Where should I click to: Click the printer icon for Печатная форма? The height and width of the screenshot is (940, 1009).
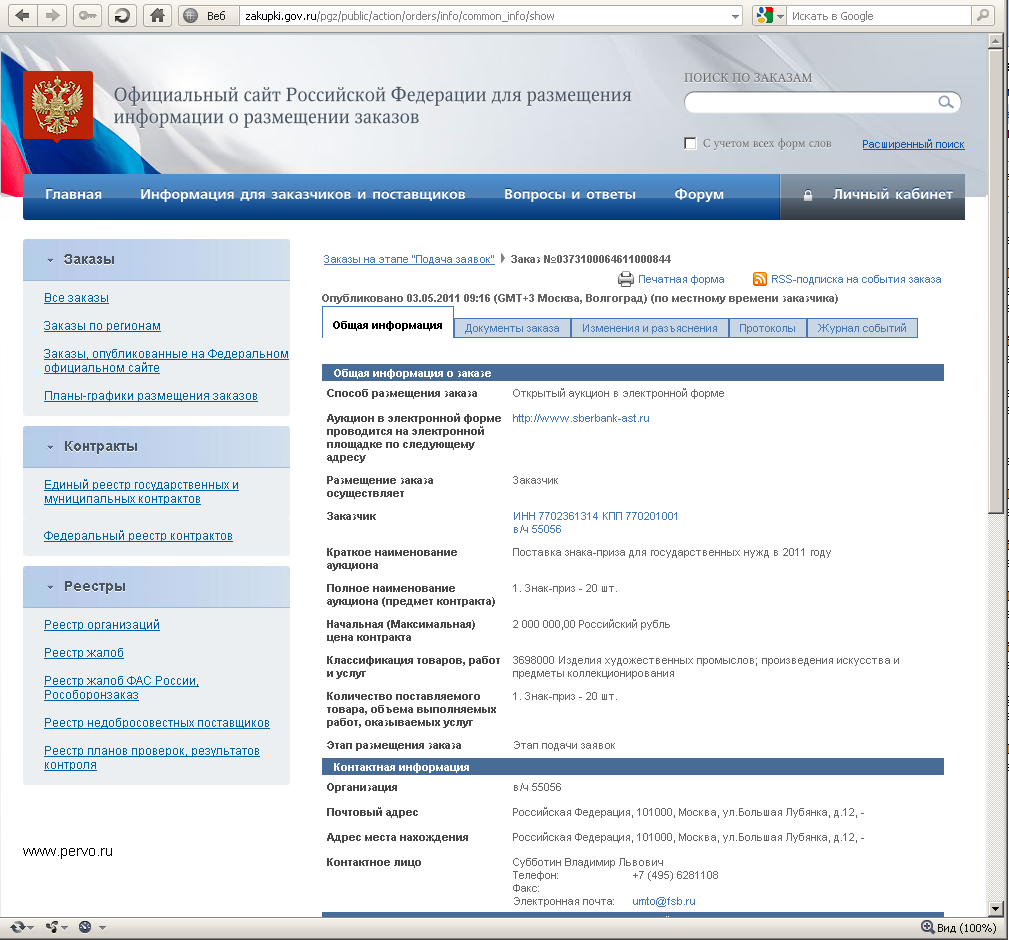click(x=626, y=279)
